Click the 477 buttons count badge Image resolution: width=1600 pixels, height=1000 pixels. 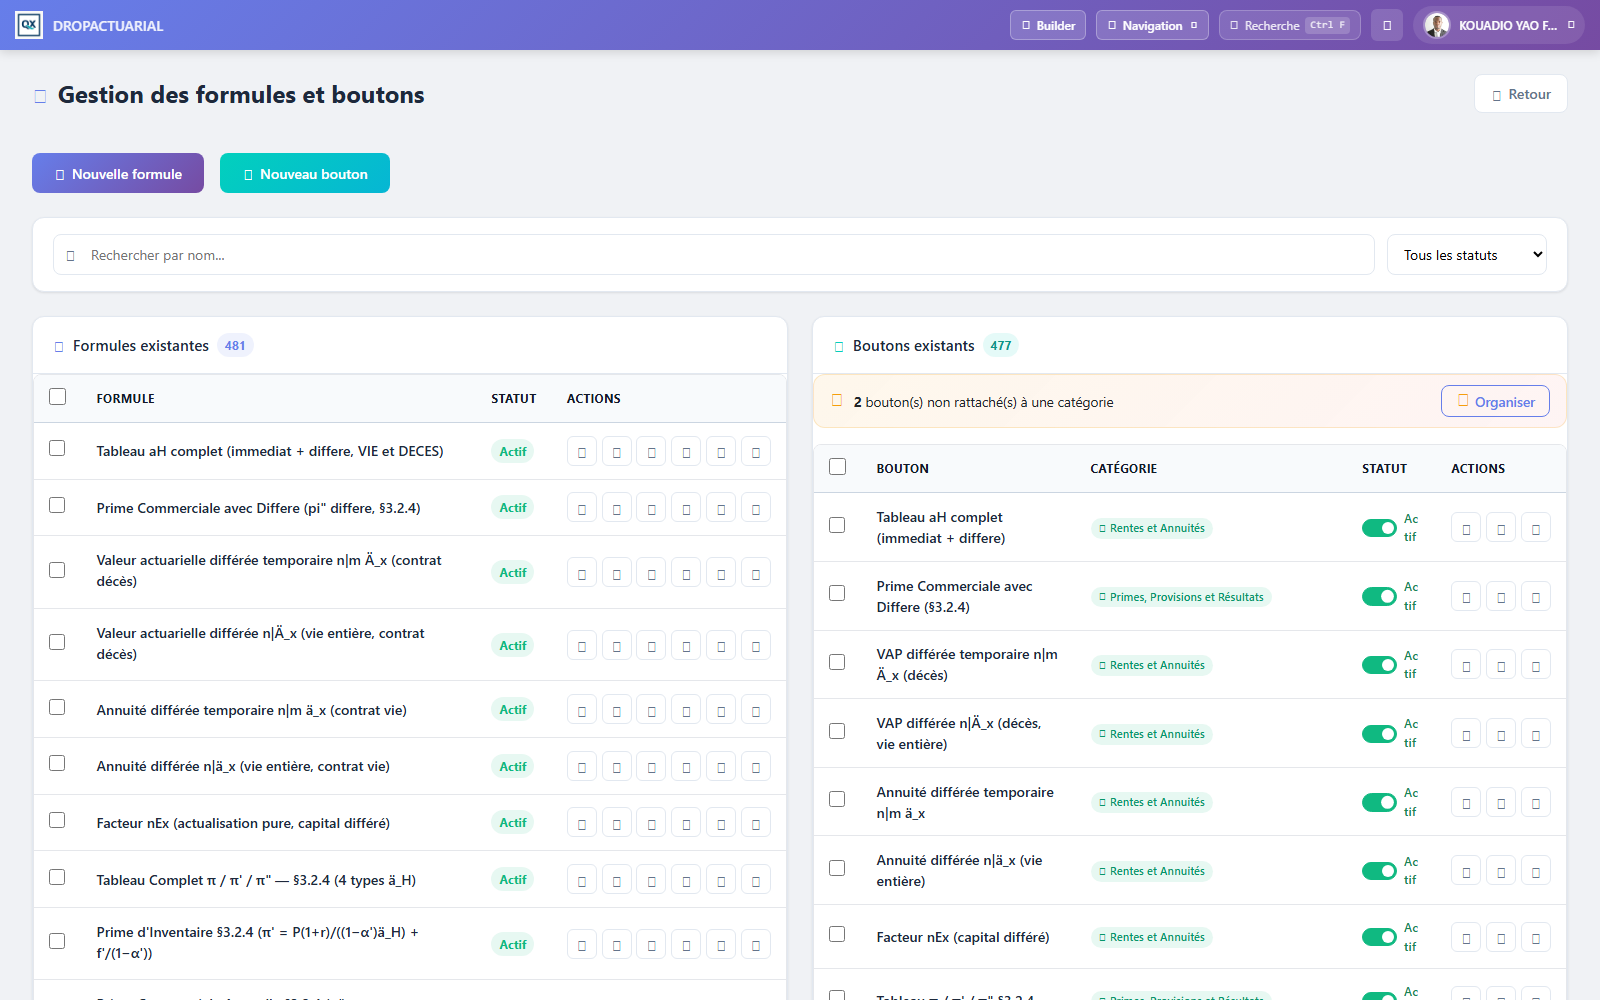click(1001, 346)
